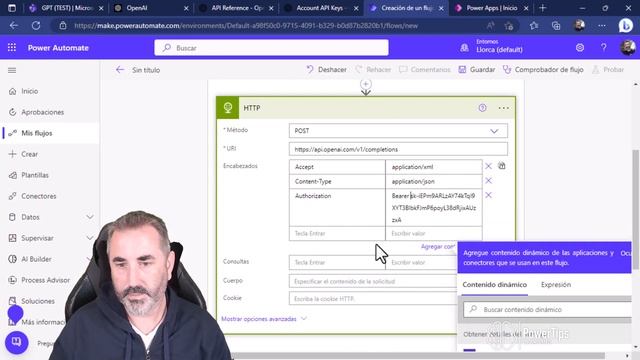
Task: Remove the Authorization header row
Action: [488, 195]
